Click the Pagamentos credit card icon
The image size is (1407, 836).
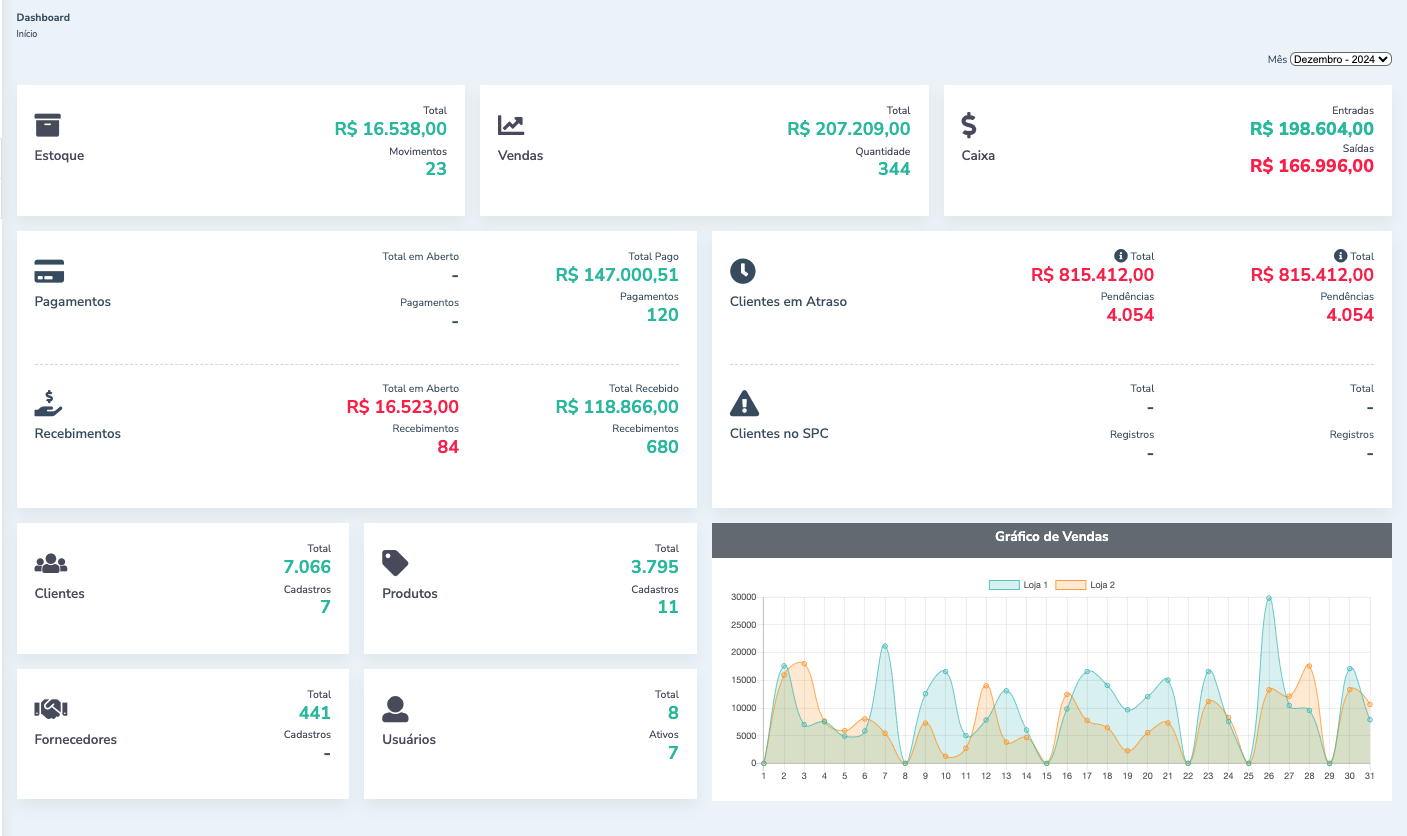click(x=49, y=271)
